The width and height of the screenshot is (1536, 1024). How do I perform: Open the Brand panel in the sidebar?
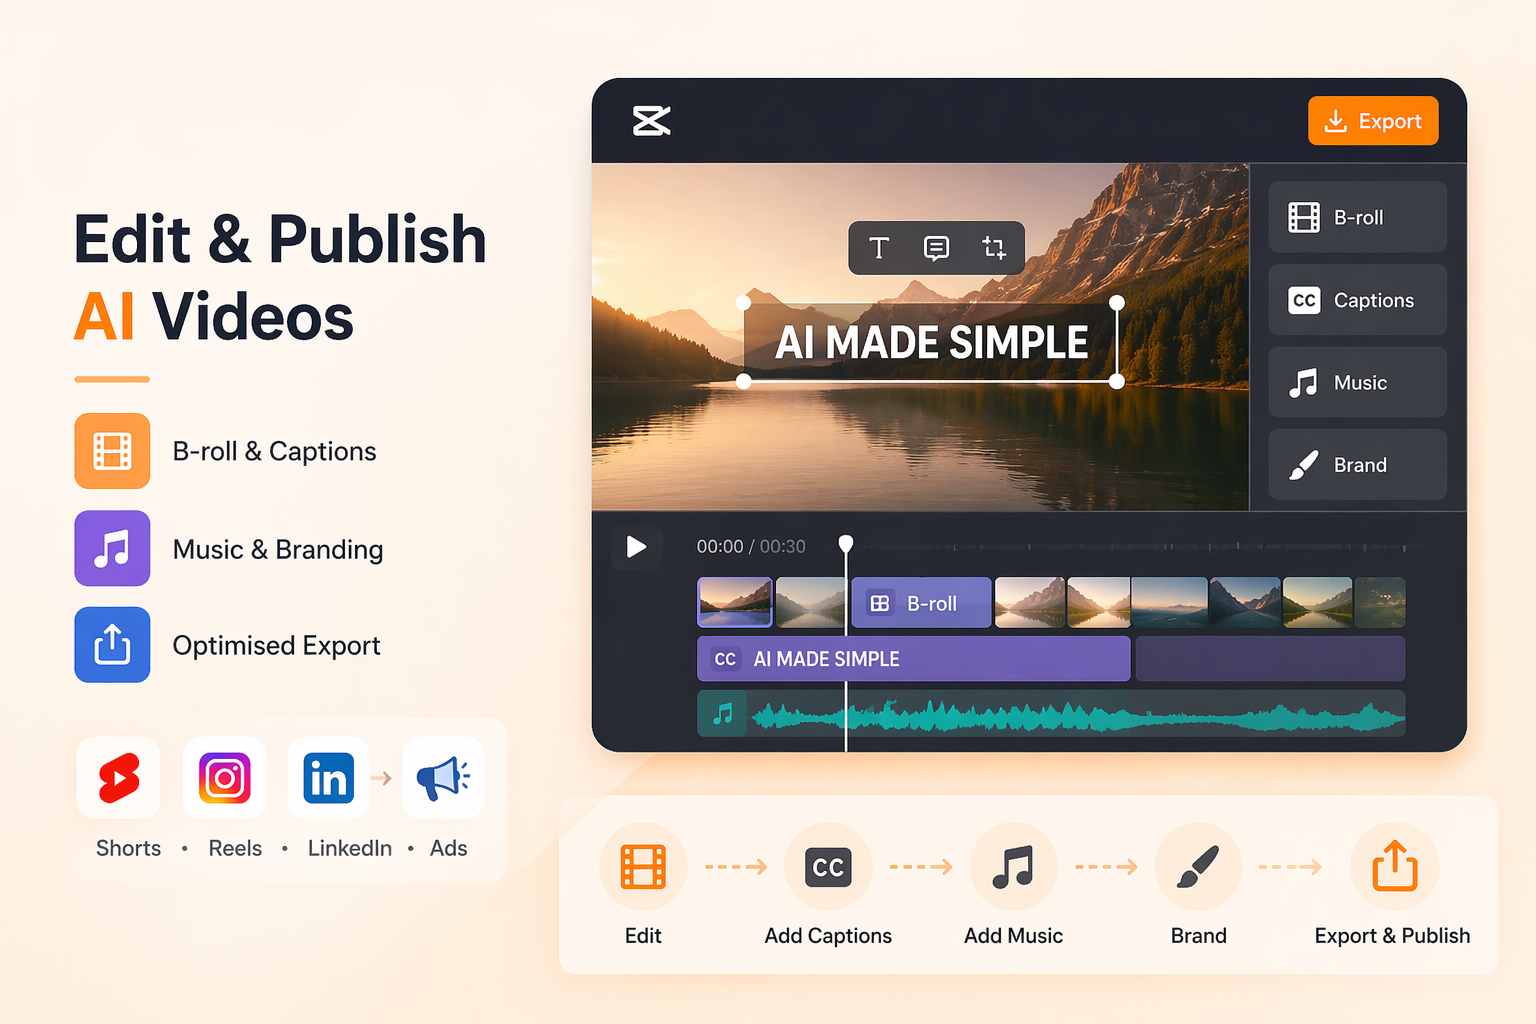[x=1357, y=465]
